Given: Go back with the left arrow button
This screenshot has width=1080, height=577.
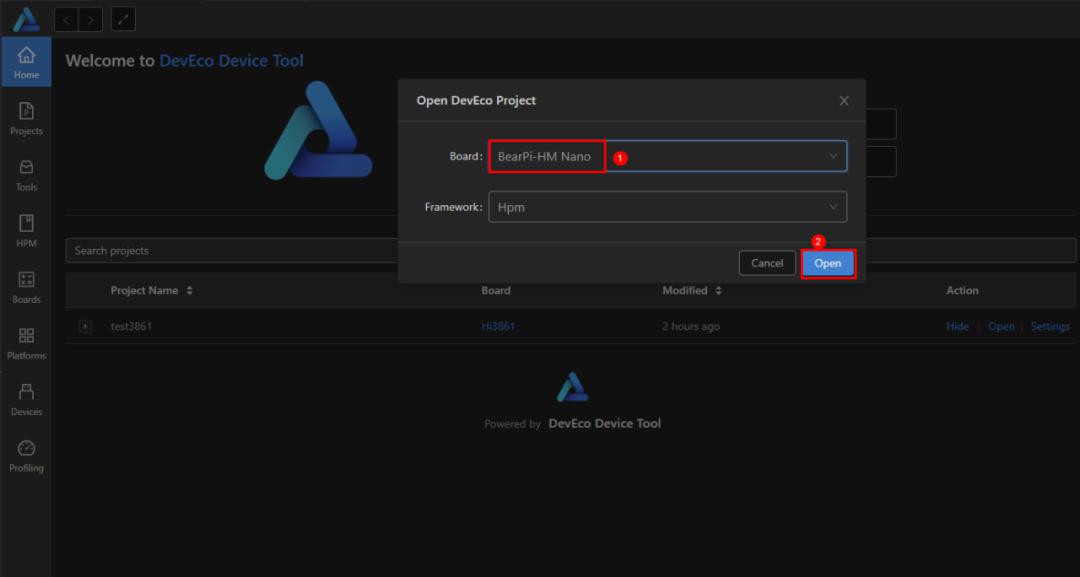Looking at the screenshot, I should pos(66,19).
